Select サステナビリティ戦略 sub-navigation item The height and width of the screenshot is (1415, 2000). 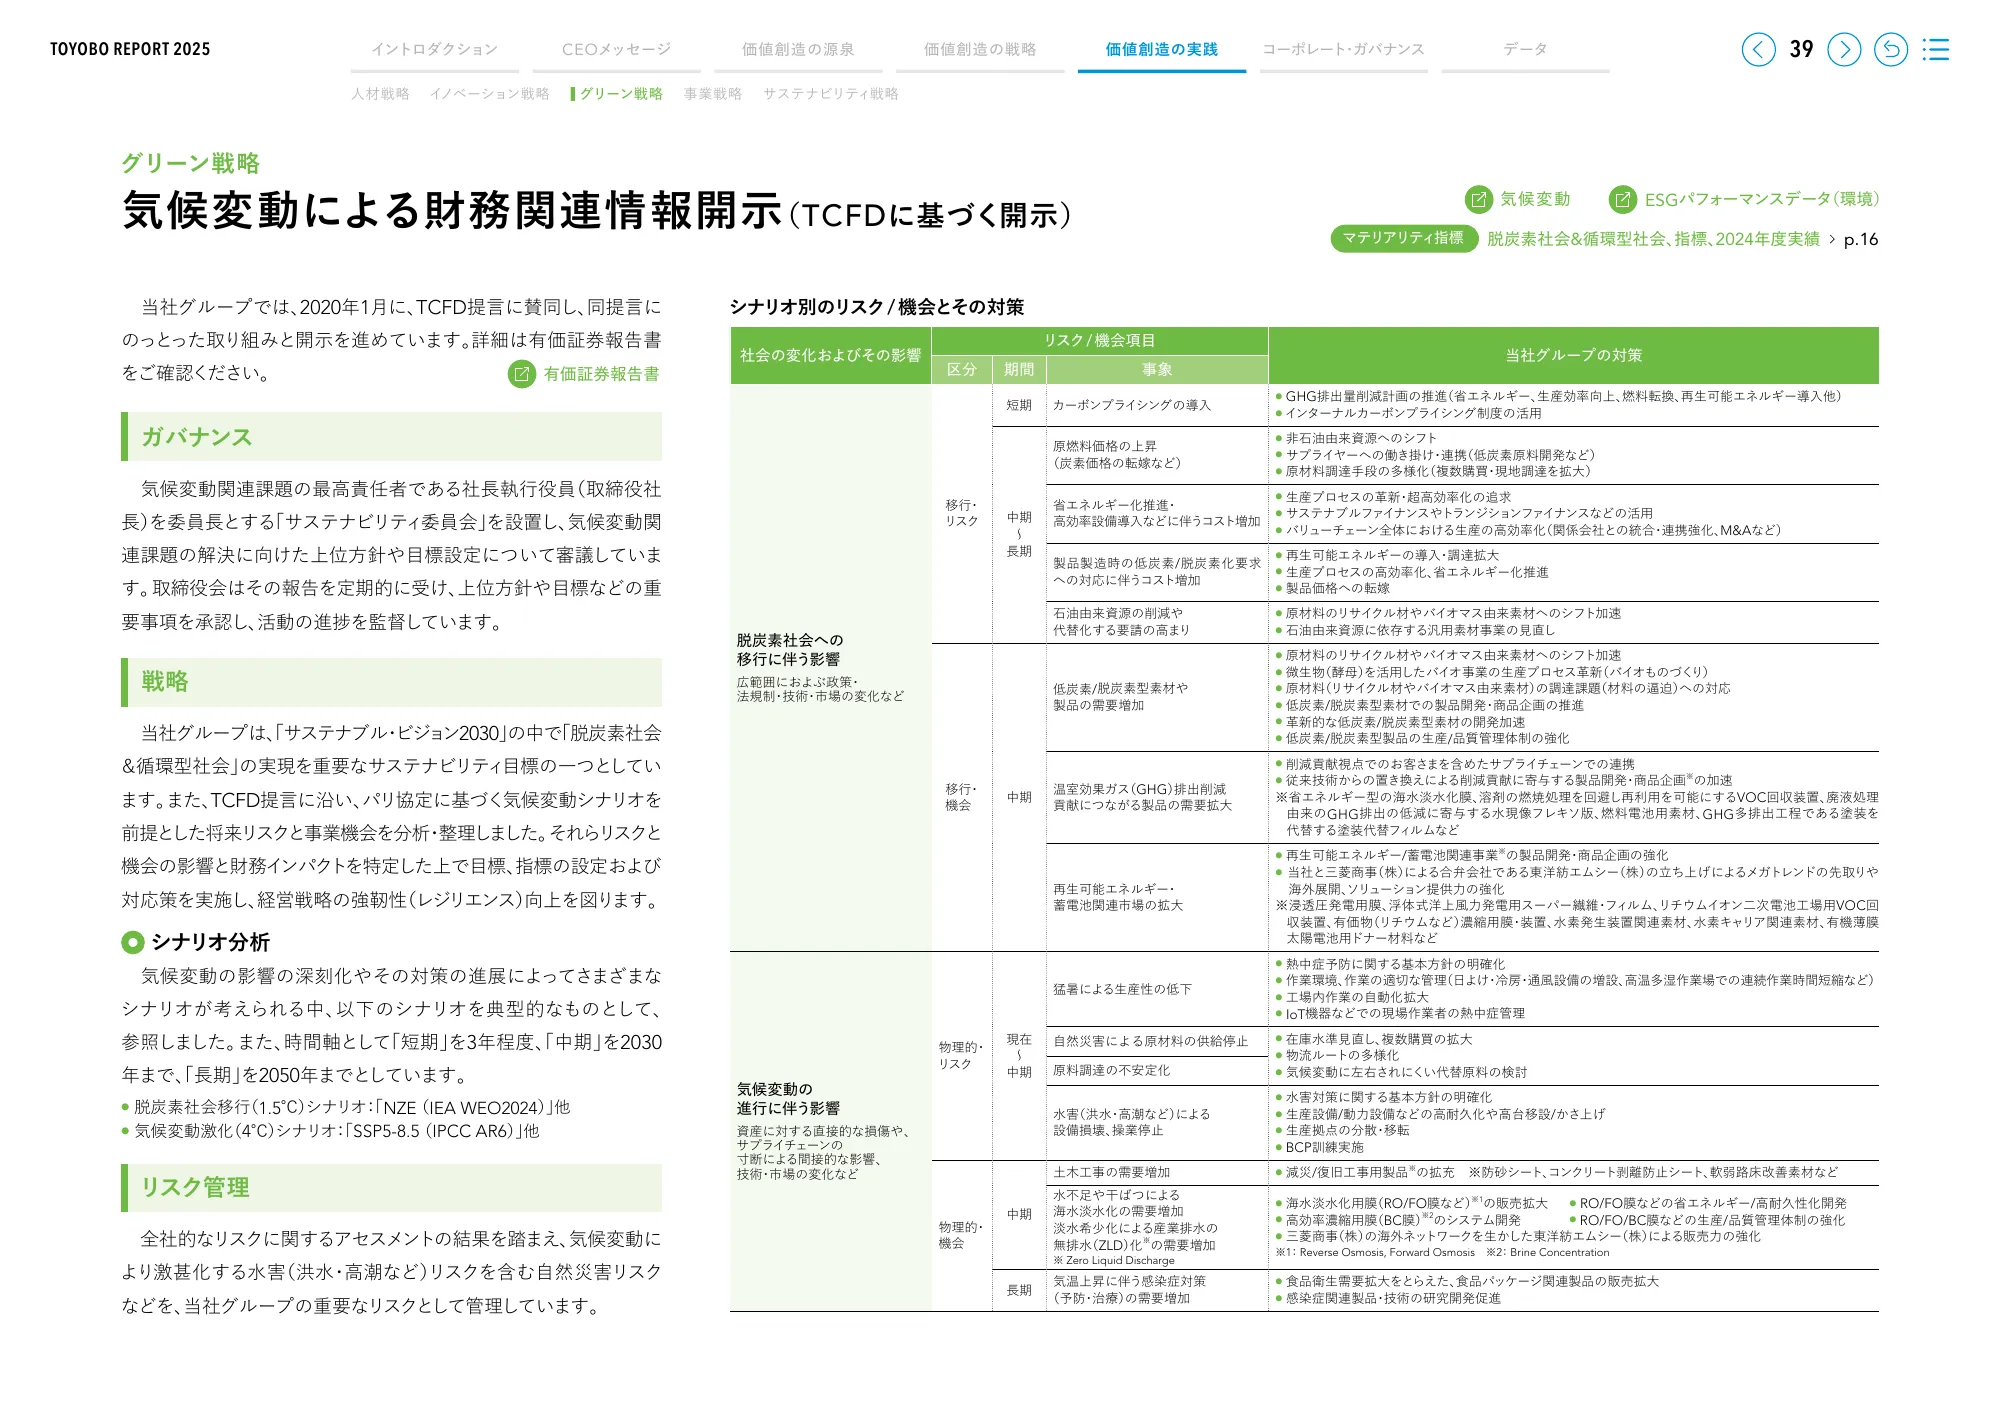(830, 94)
